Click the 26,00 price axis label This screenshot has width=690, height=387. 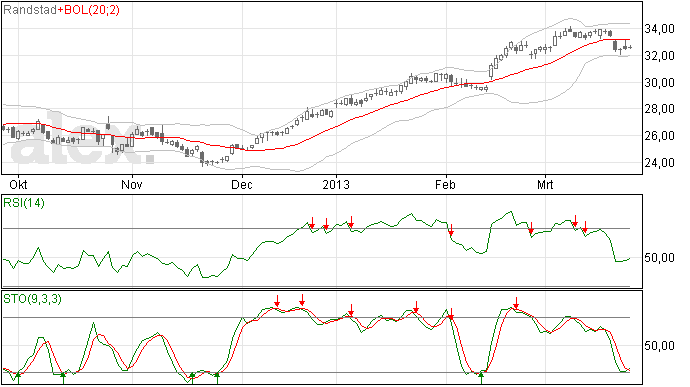pyautogui.click(x=659, y=136)
